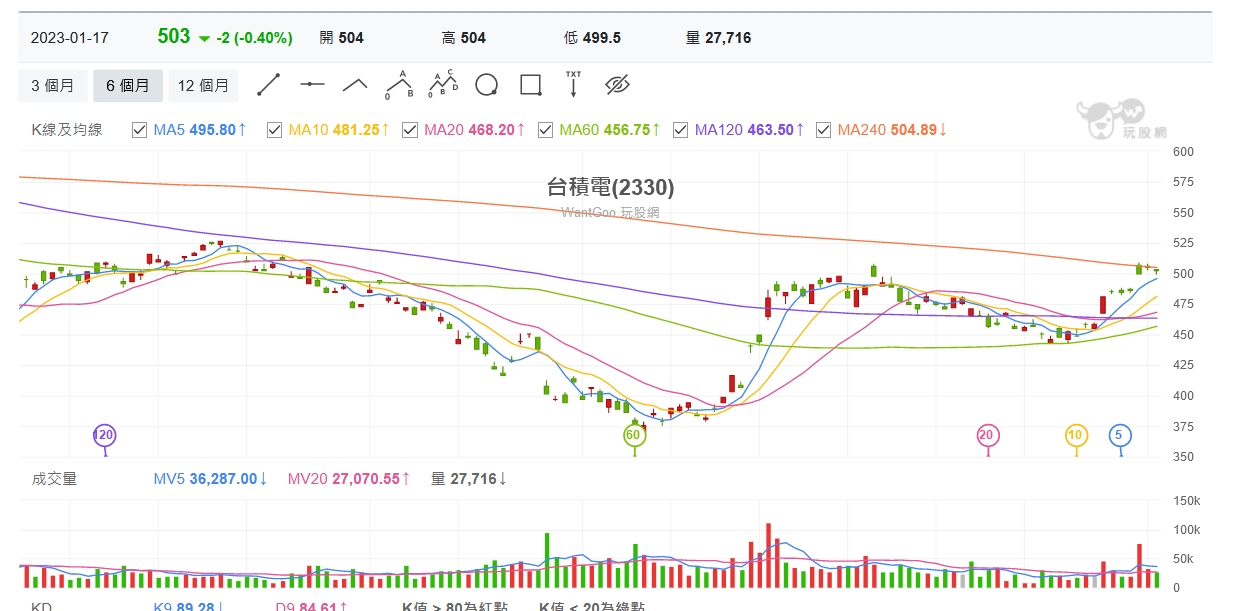Screen dimensions: 1233x611
Task: Click the pink 20 marker on chart
Action: (x=987, y=435)
